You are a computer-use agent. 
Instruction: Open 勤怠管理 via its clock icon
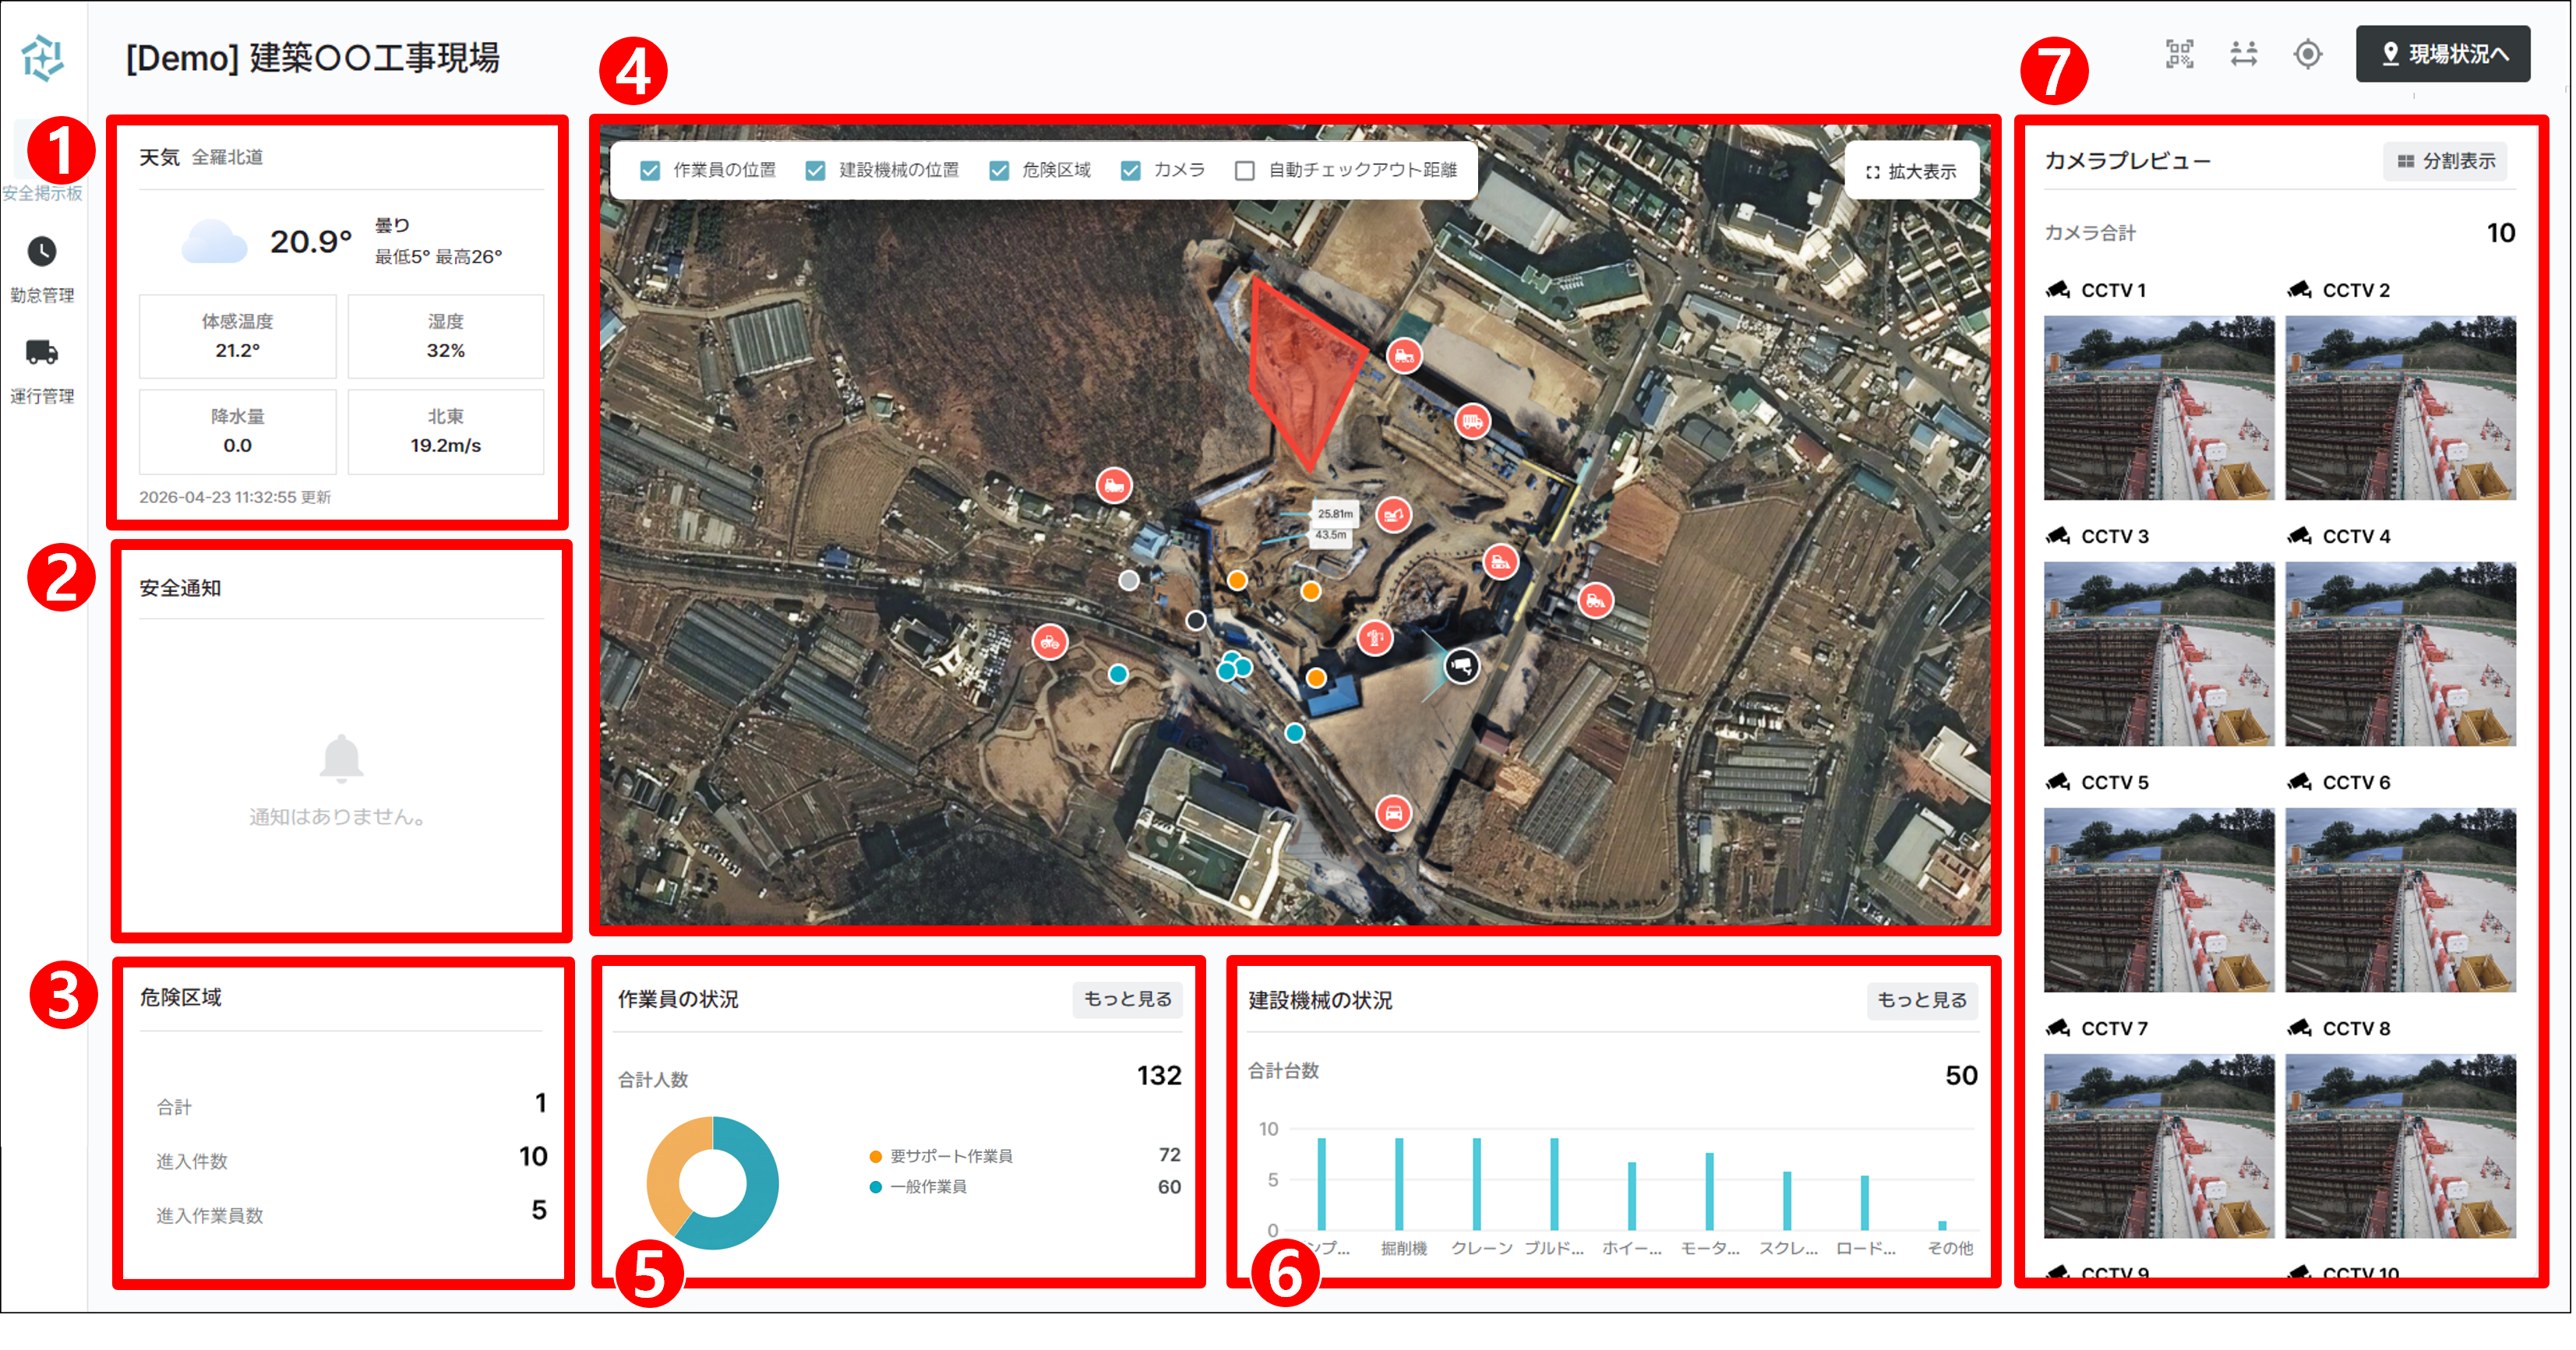42,251
